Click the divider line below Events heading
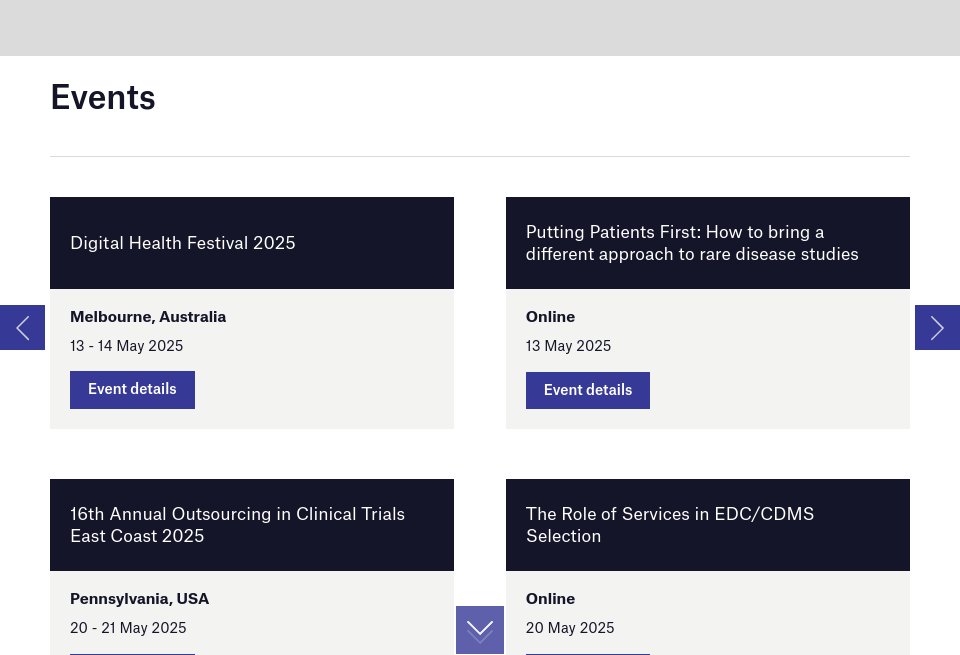This screenshot has width=960, height=655. click(x=480, y=156)
